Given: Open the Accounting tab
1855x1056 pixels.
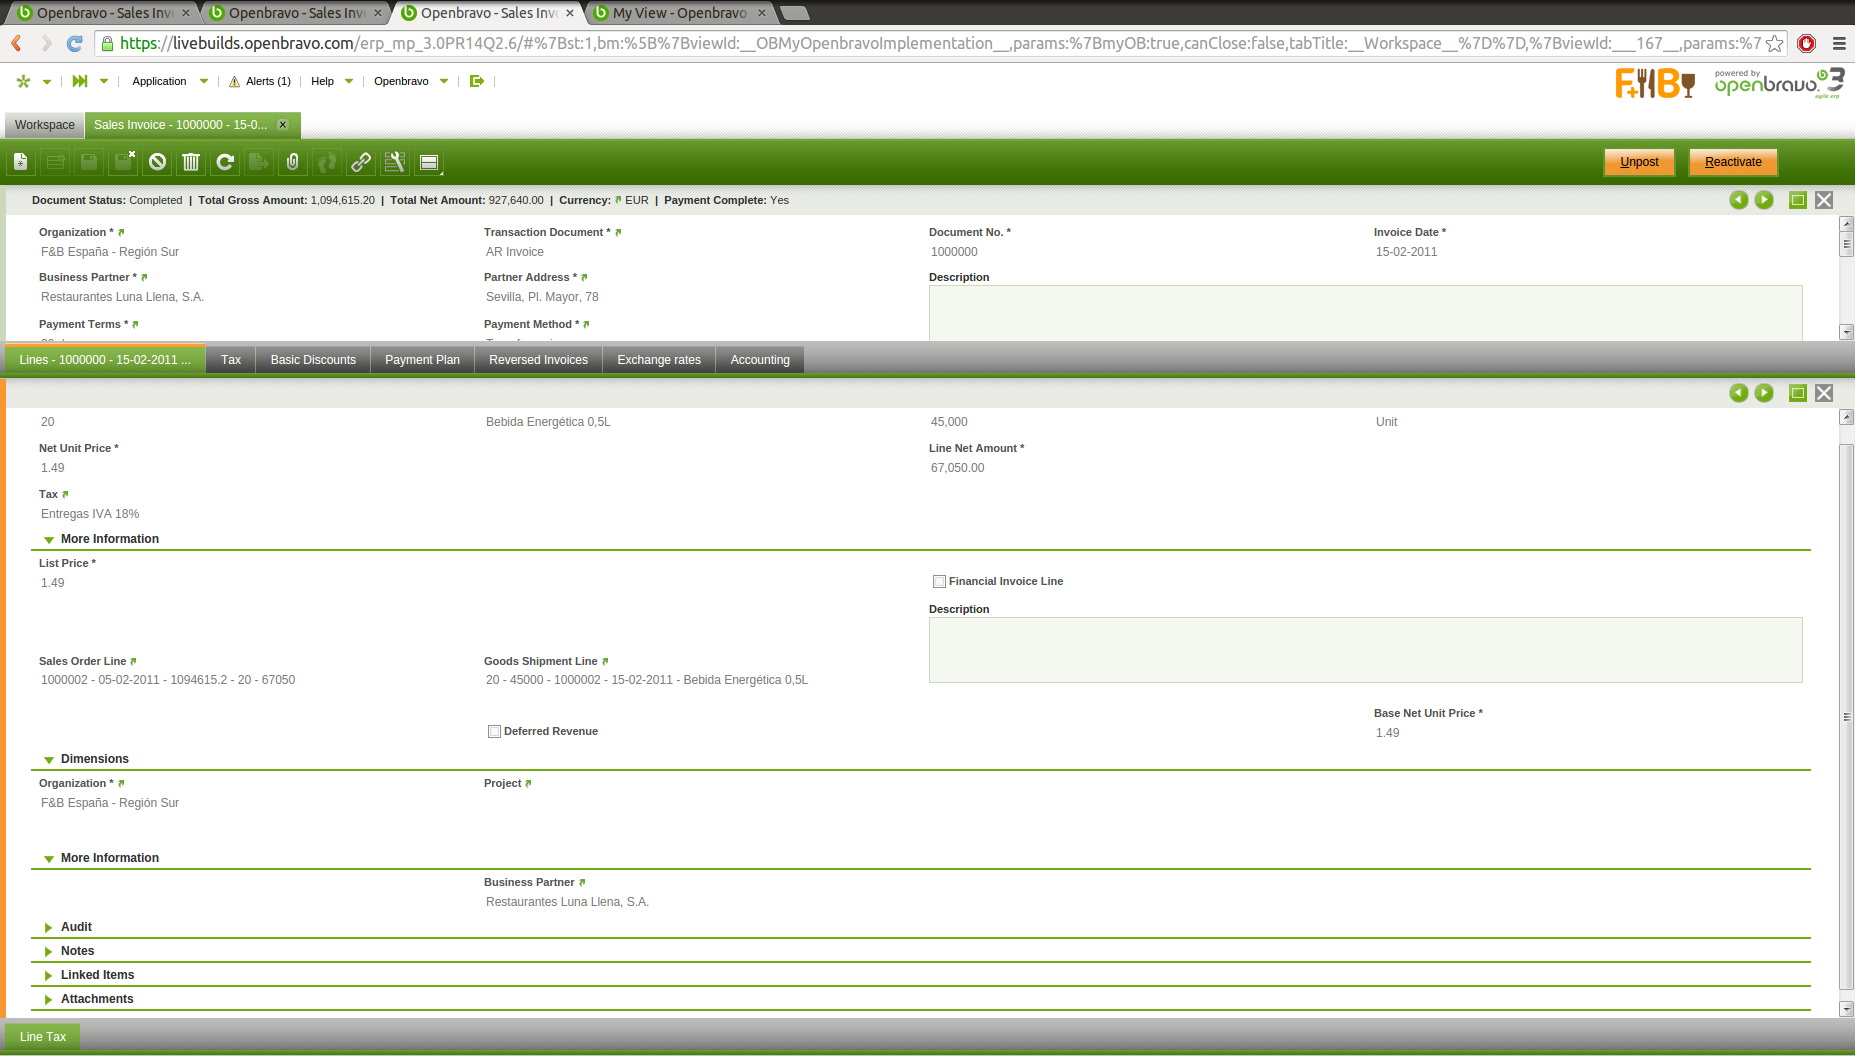Looking at the screenshot, I should [759, 360].
